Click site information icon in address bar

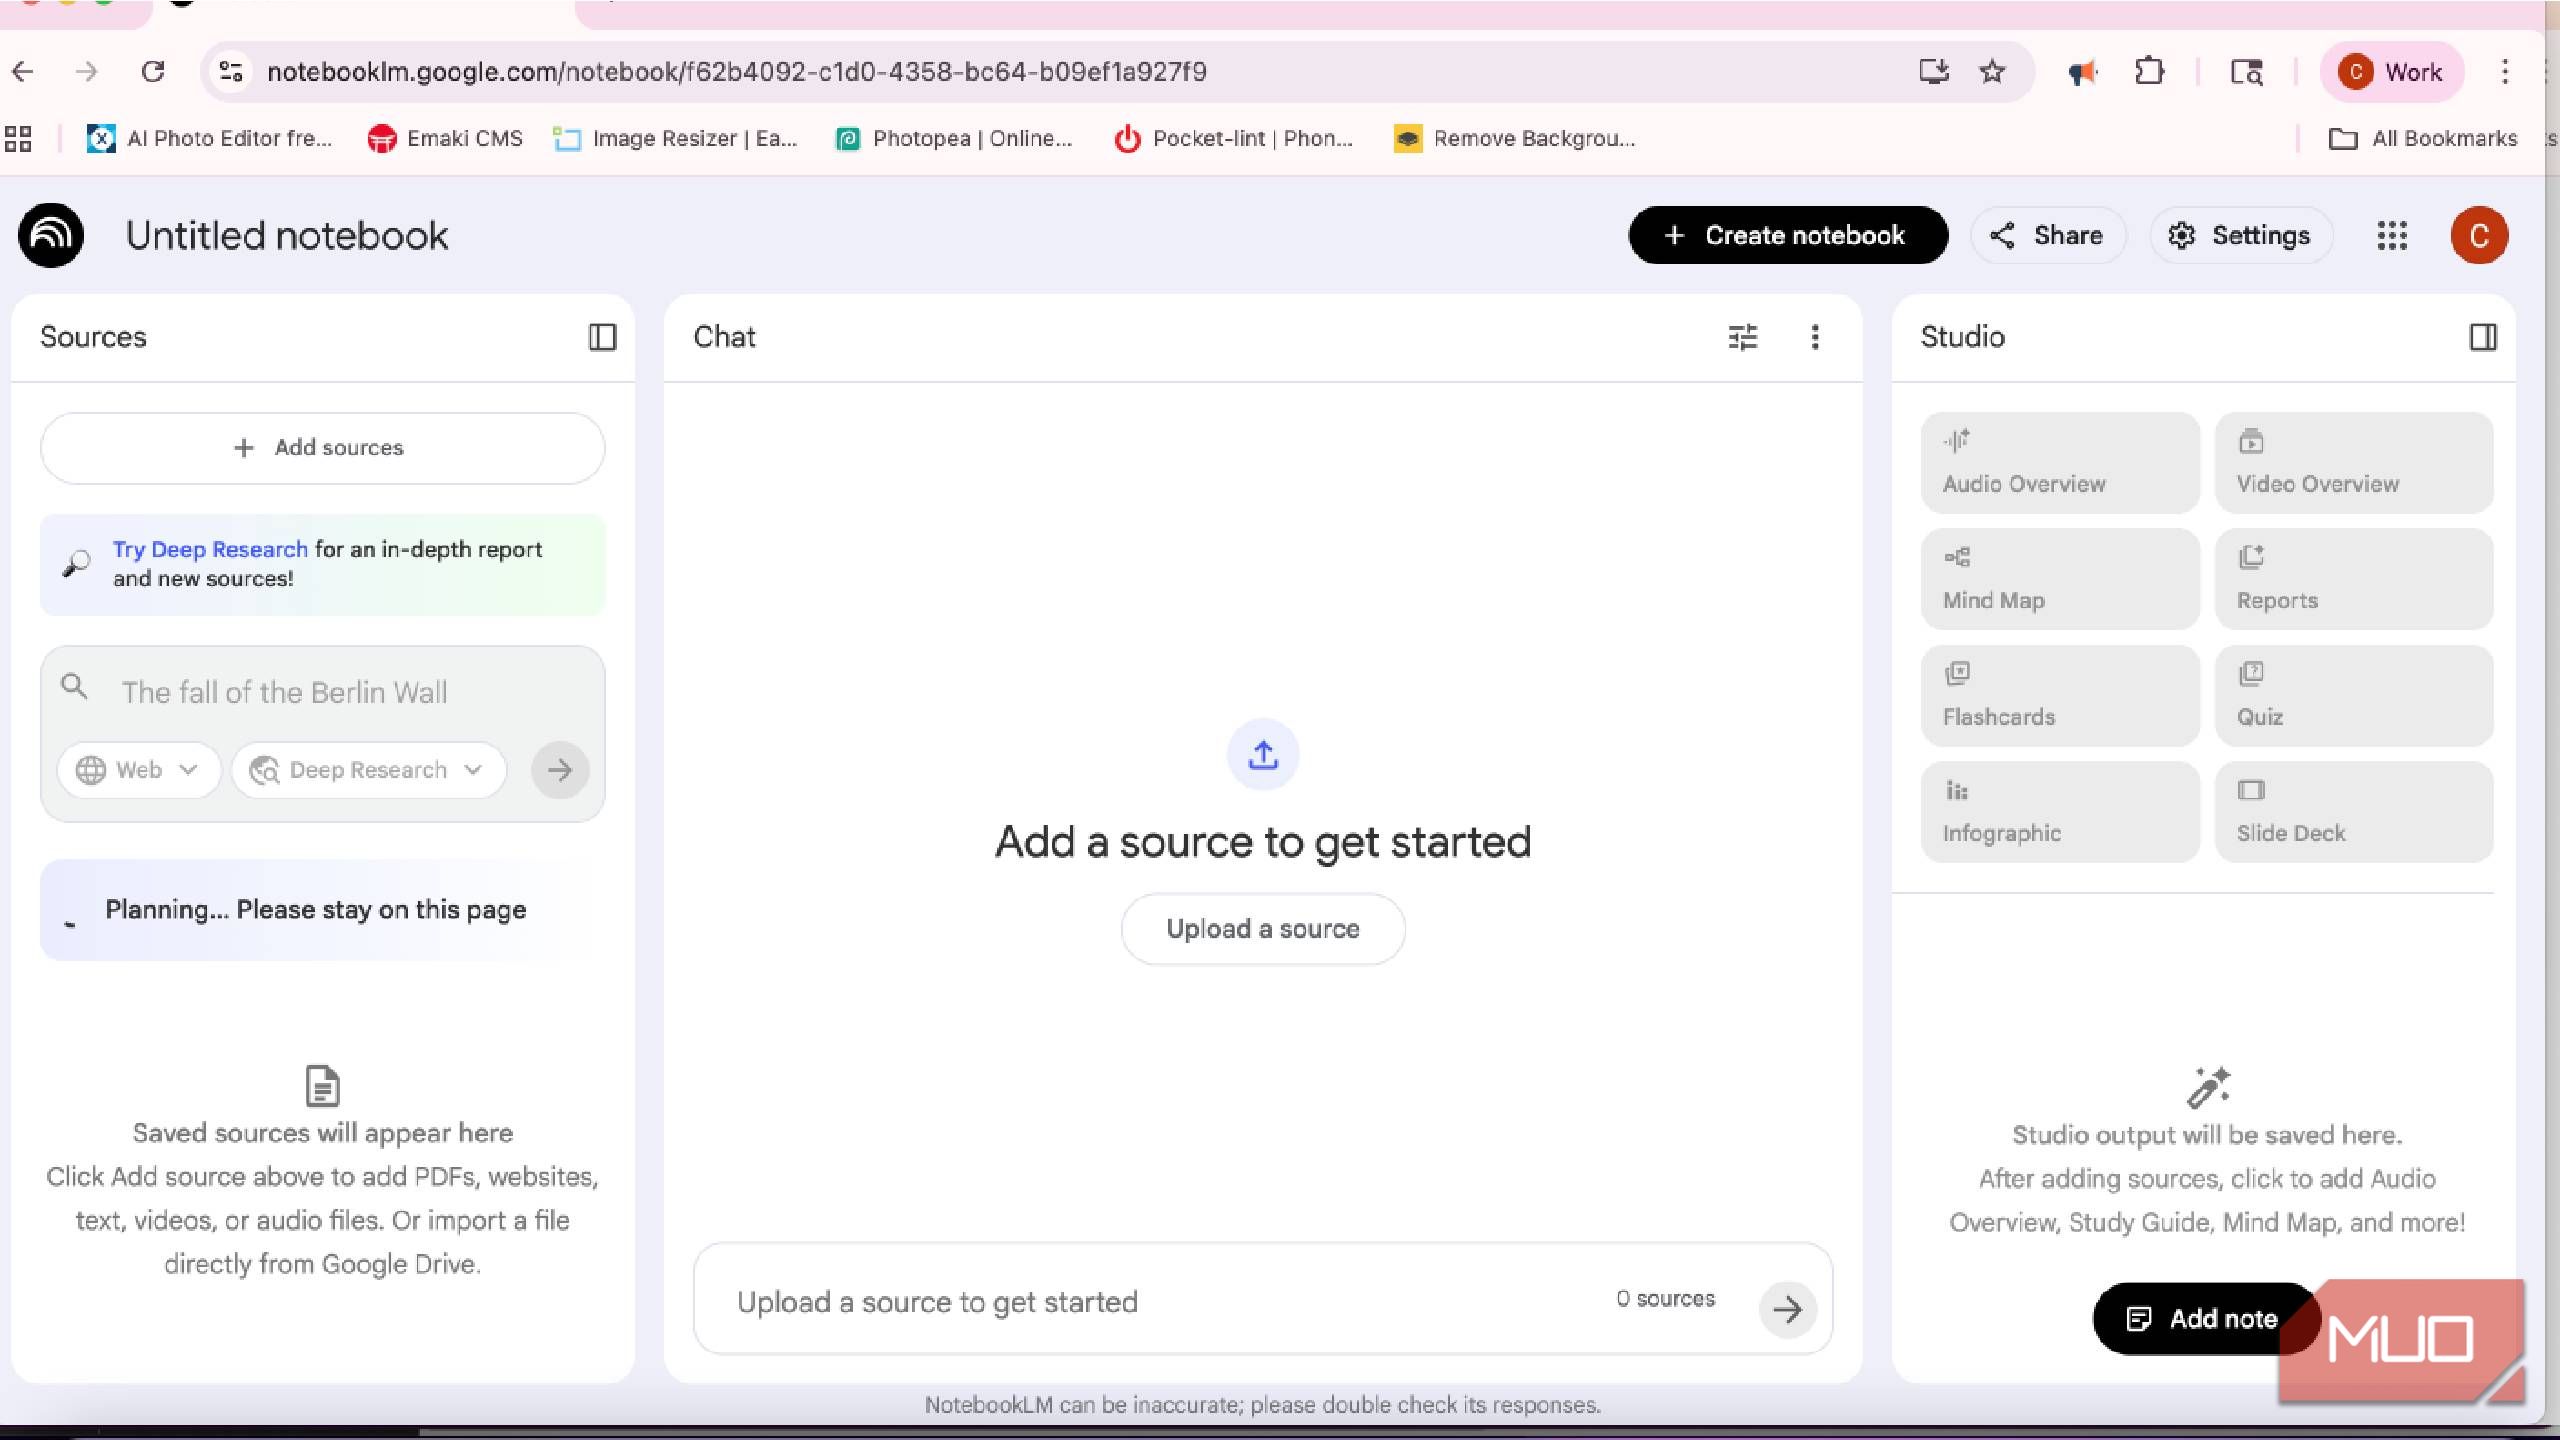231,71
